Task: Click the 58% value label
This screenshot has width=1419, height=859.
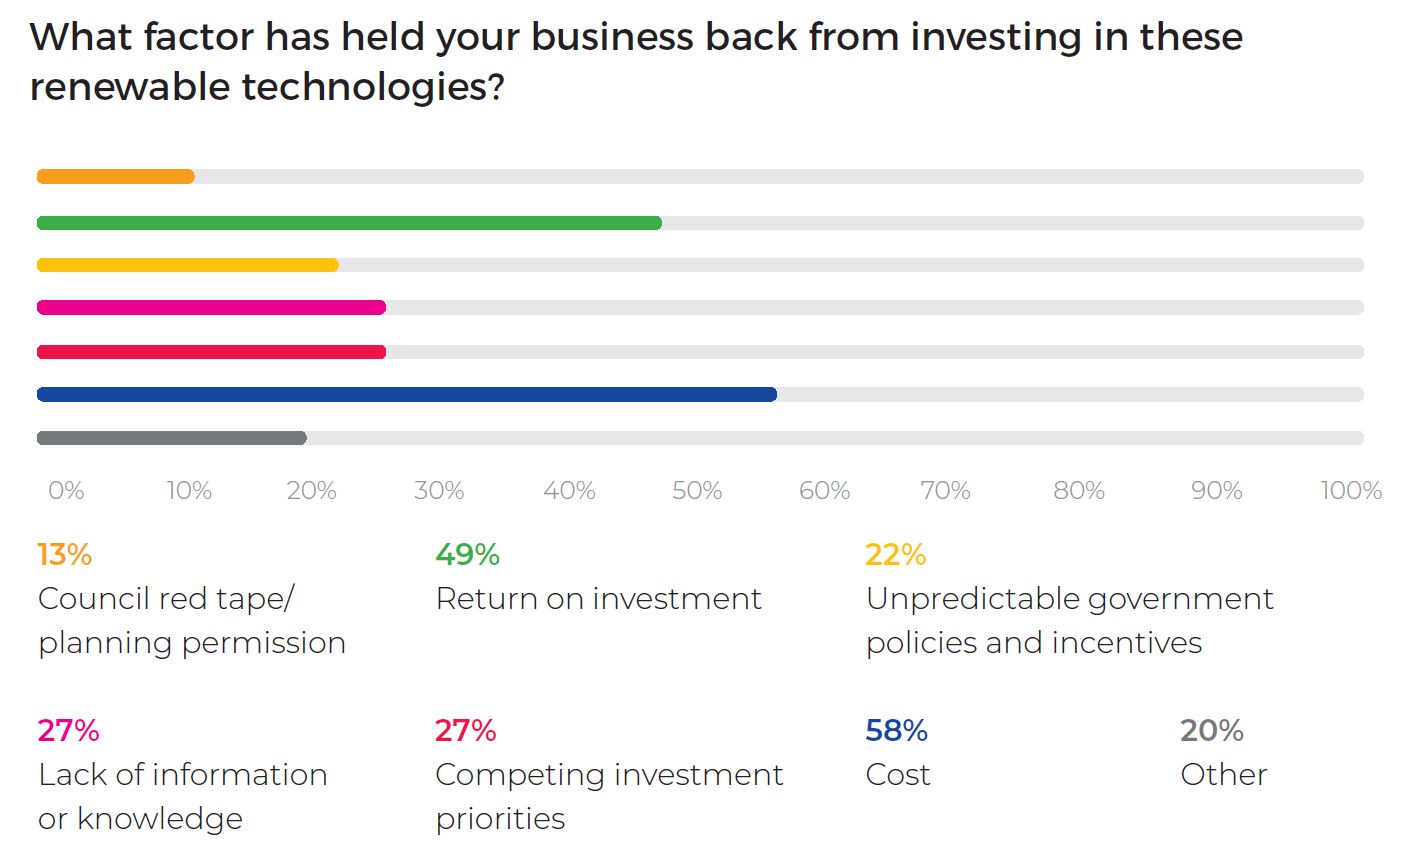Action: pyautogui.click(x=896, y=730)
